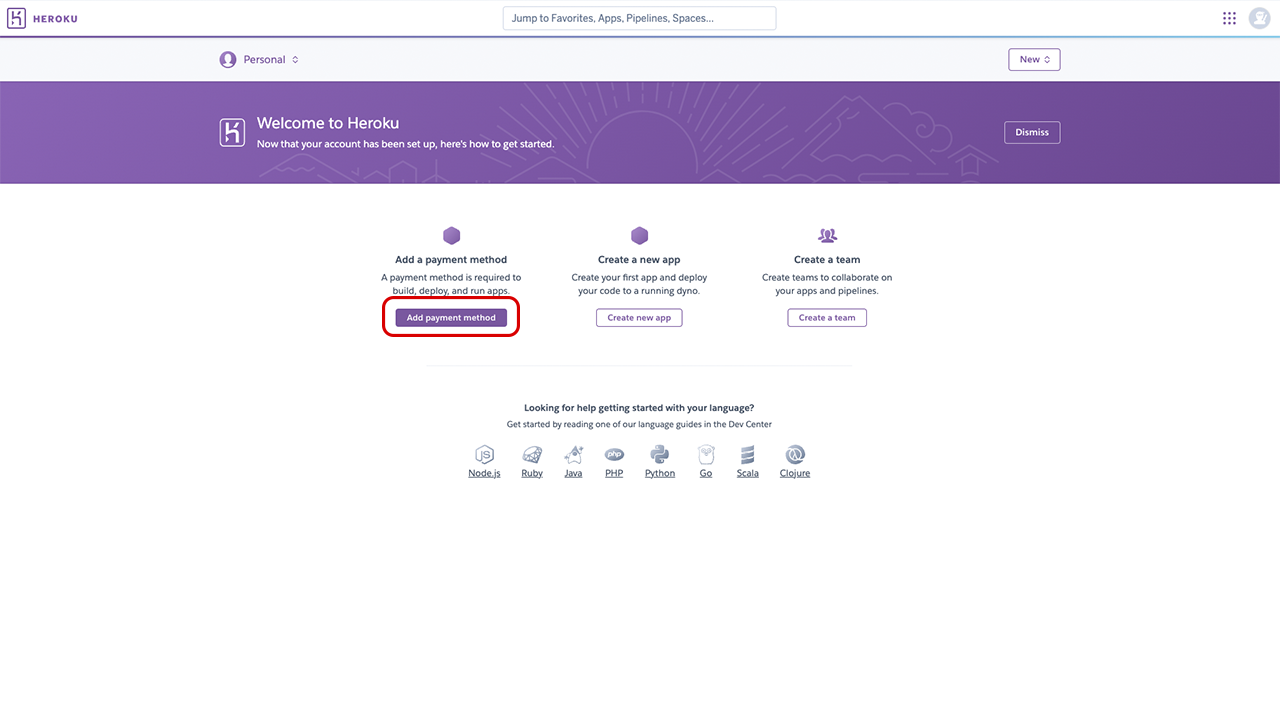Open the Ruby language guide icon
This screenshot has width=1280, height=720.
(x=532, y=455)
